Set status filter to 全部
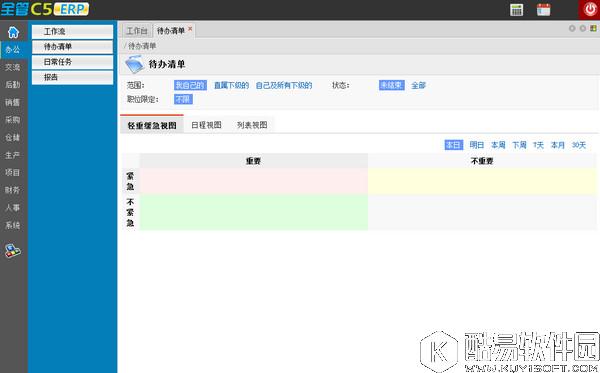Viewport: 600px width, 373px height. (x=418, y=85)
